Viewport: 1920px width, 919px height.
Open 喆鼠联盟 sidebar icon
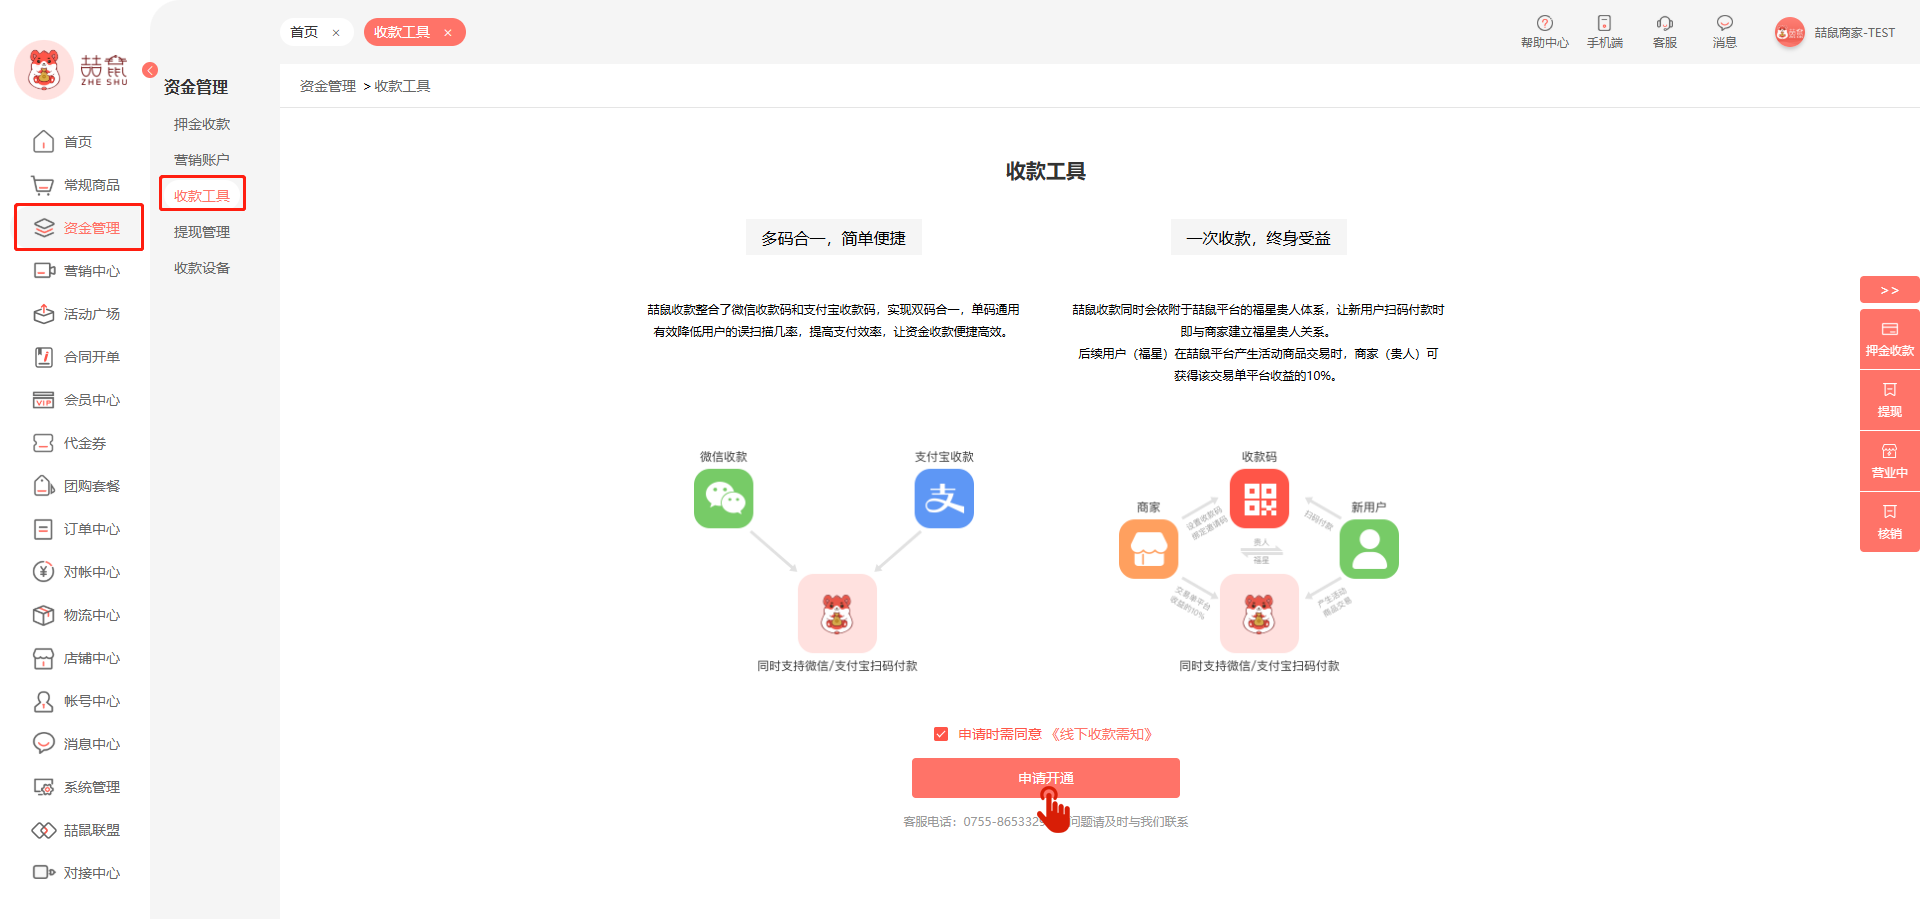pos(44,830)
